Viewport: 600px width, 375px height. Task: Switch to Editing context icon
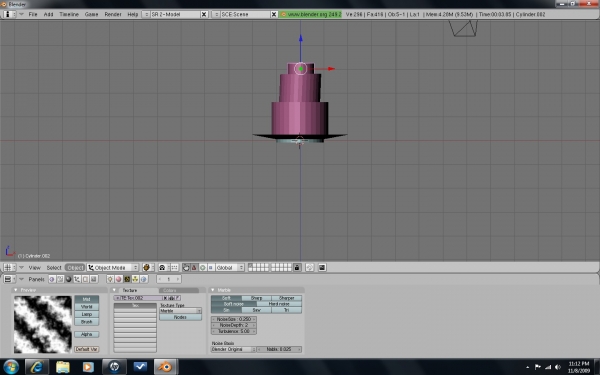tap(85, 279)
